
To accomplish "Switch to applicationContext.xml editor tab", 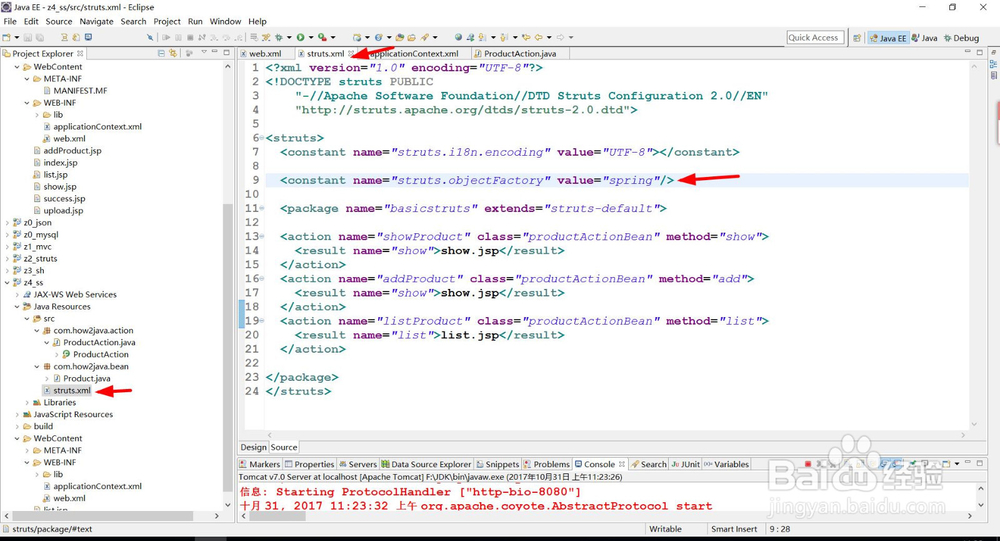I will pyautogui.click(x=415, y=54).
